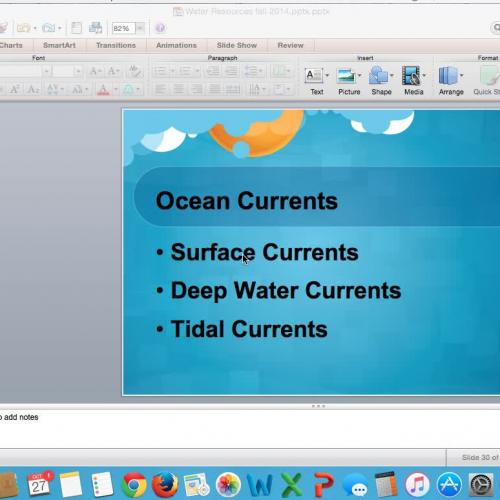
Task: Toggle Justify text alignment
Action: tap(215, 89)
